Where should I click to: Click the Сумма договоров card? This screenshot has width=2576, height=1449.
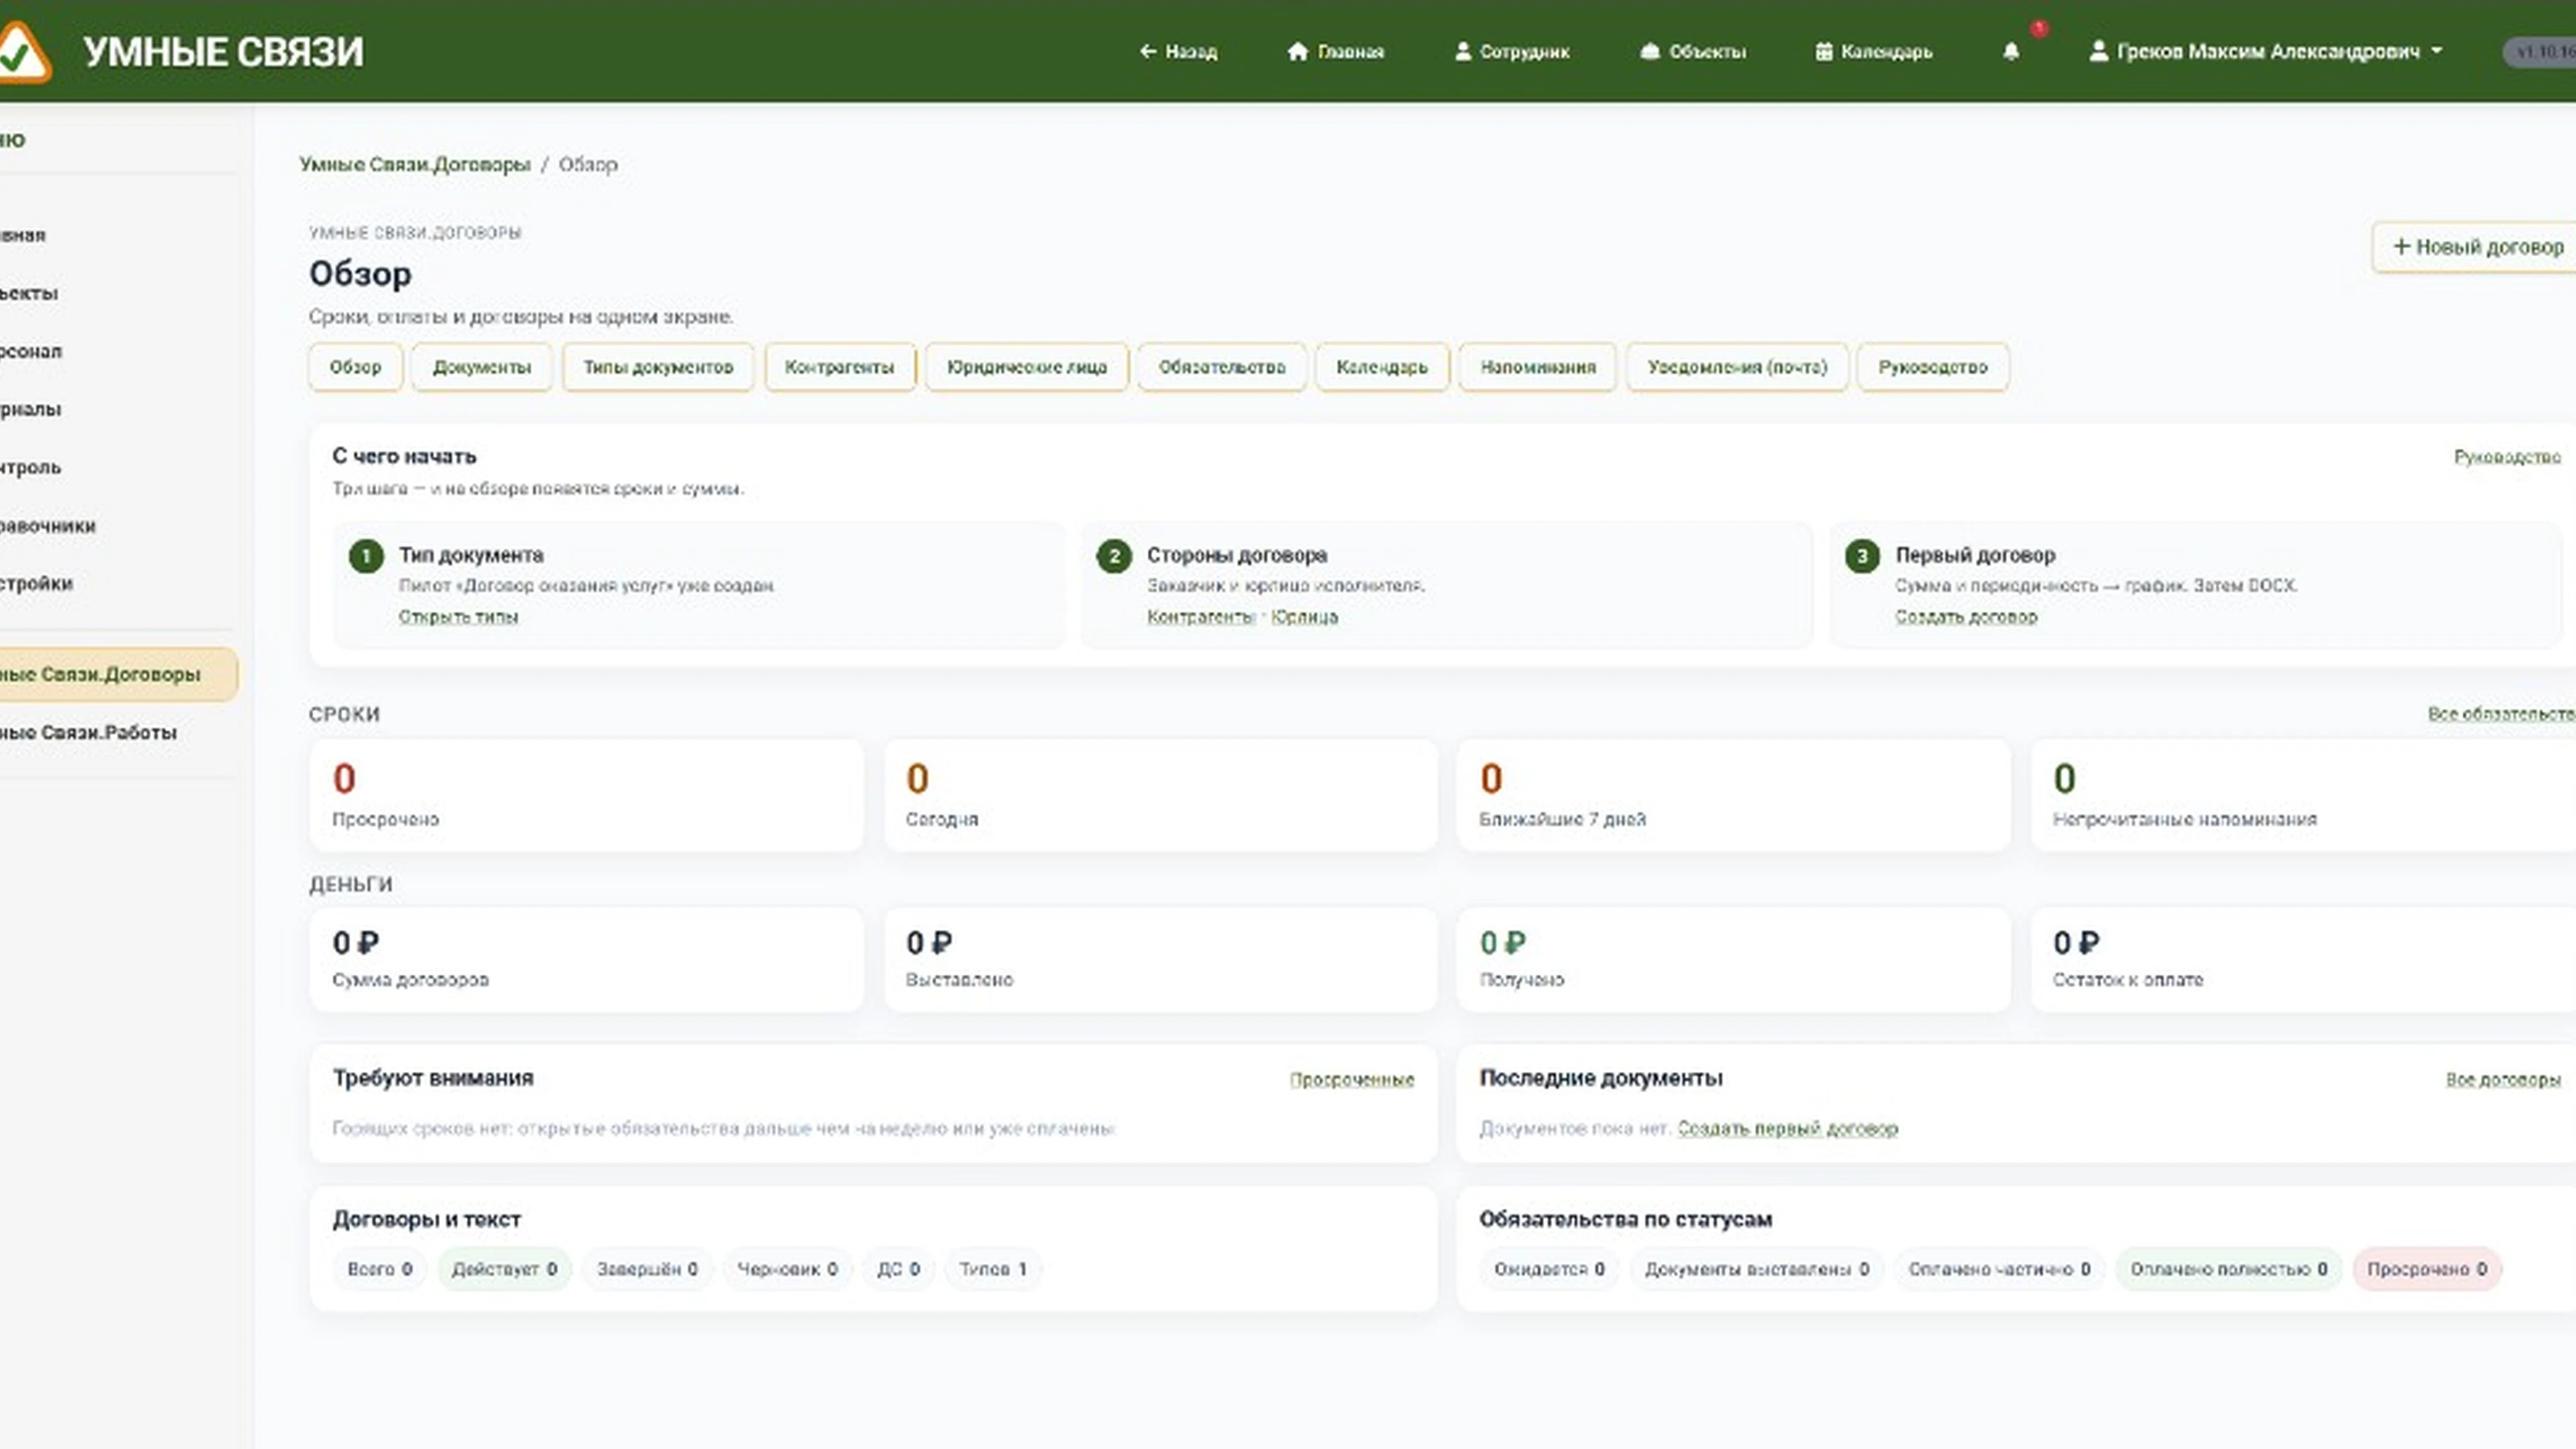coord(586,959)
